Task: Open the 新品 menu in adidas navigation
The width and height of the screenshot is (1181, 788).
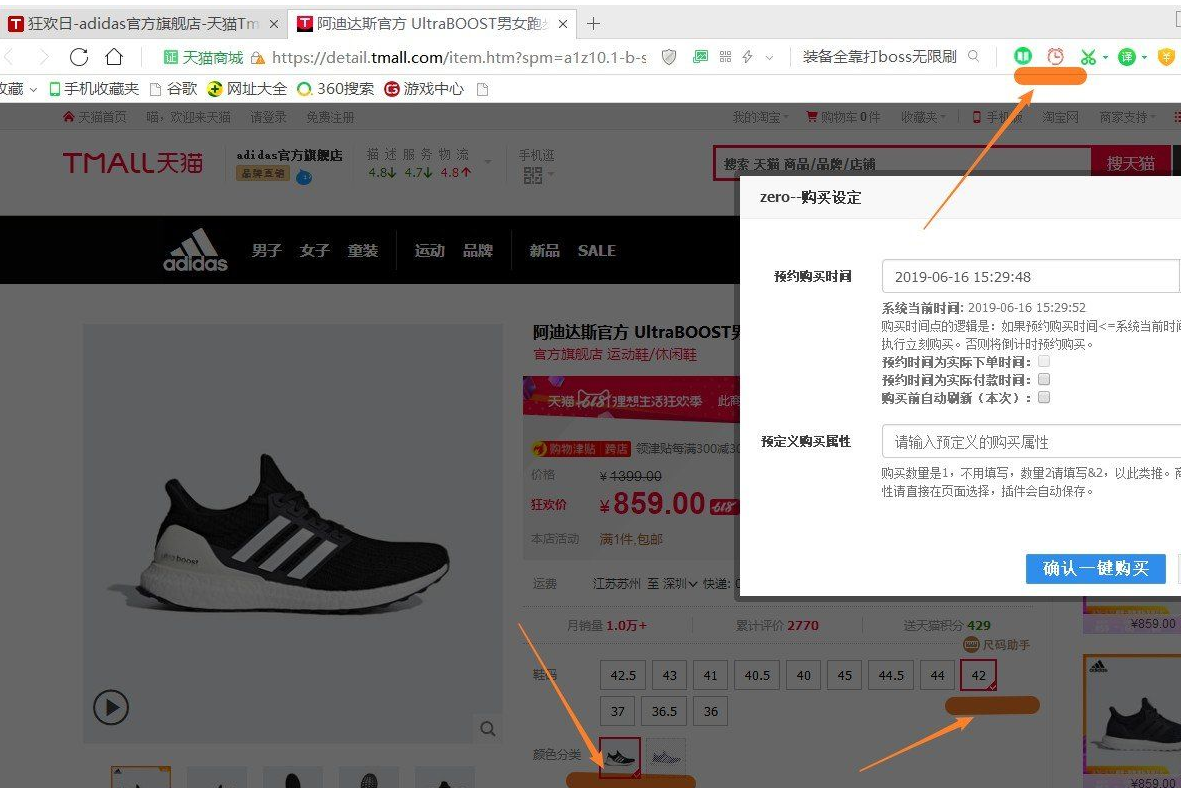Action: click(x=545, y=250)
